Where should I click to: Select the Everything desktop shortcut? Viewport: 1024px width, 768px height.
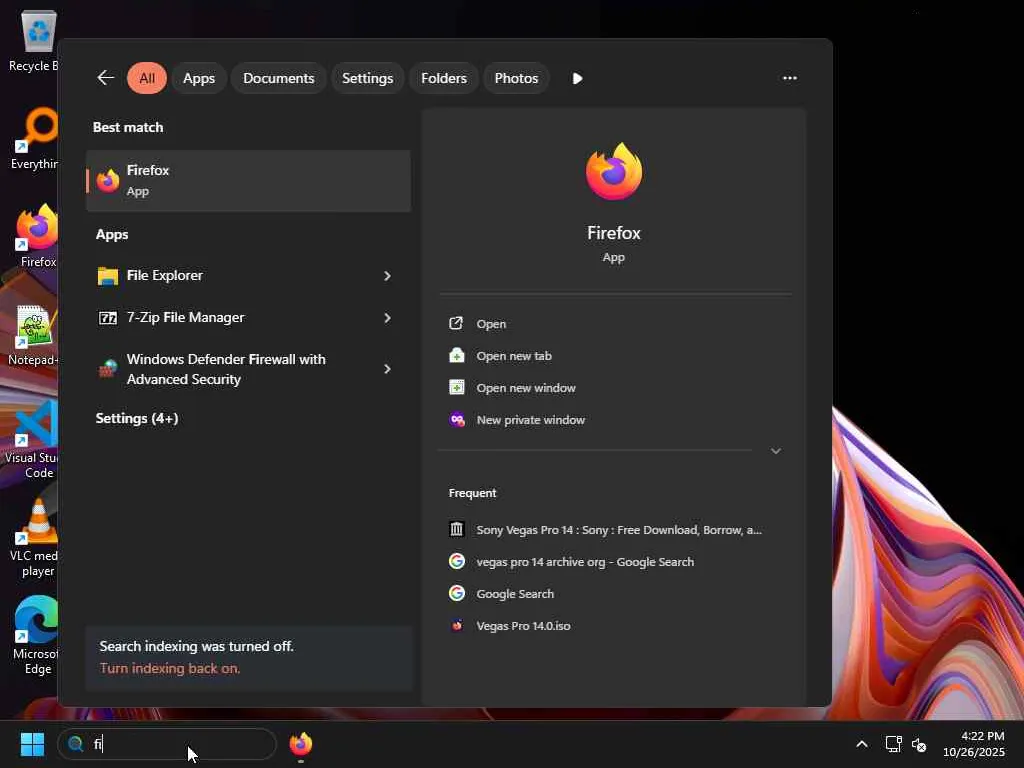coord(34,138)
